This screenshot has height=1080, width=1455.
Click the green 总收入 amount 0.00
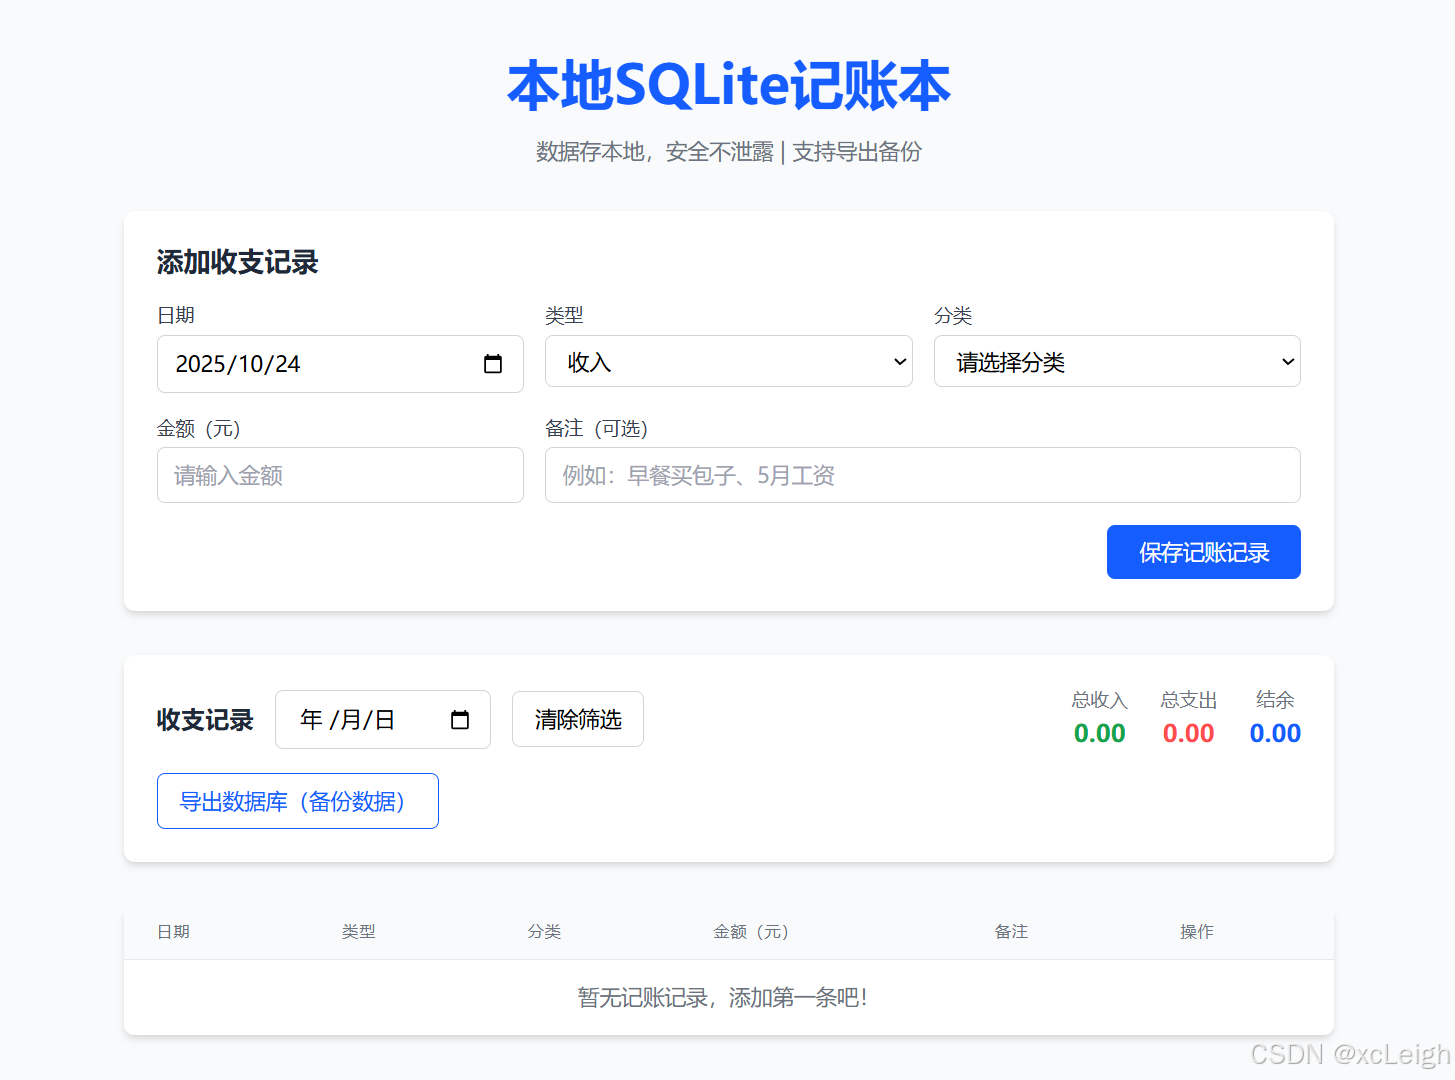click(x=1099, y=733)
